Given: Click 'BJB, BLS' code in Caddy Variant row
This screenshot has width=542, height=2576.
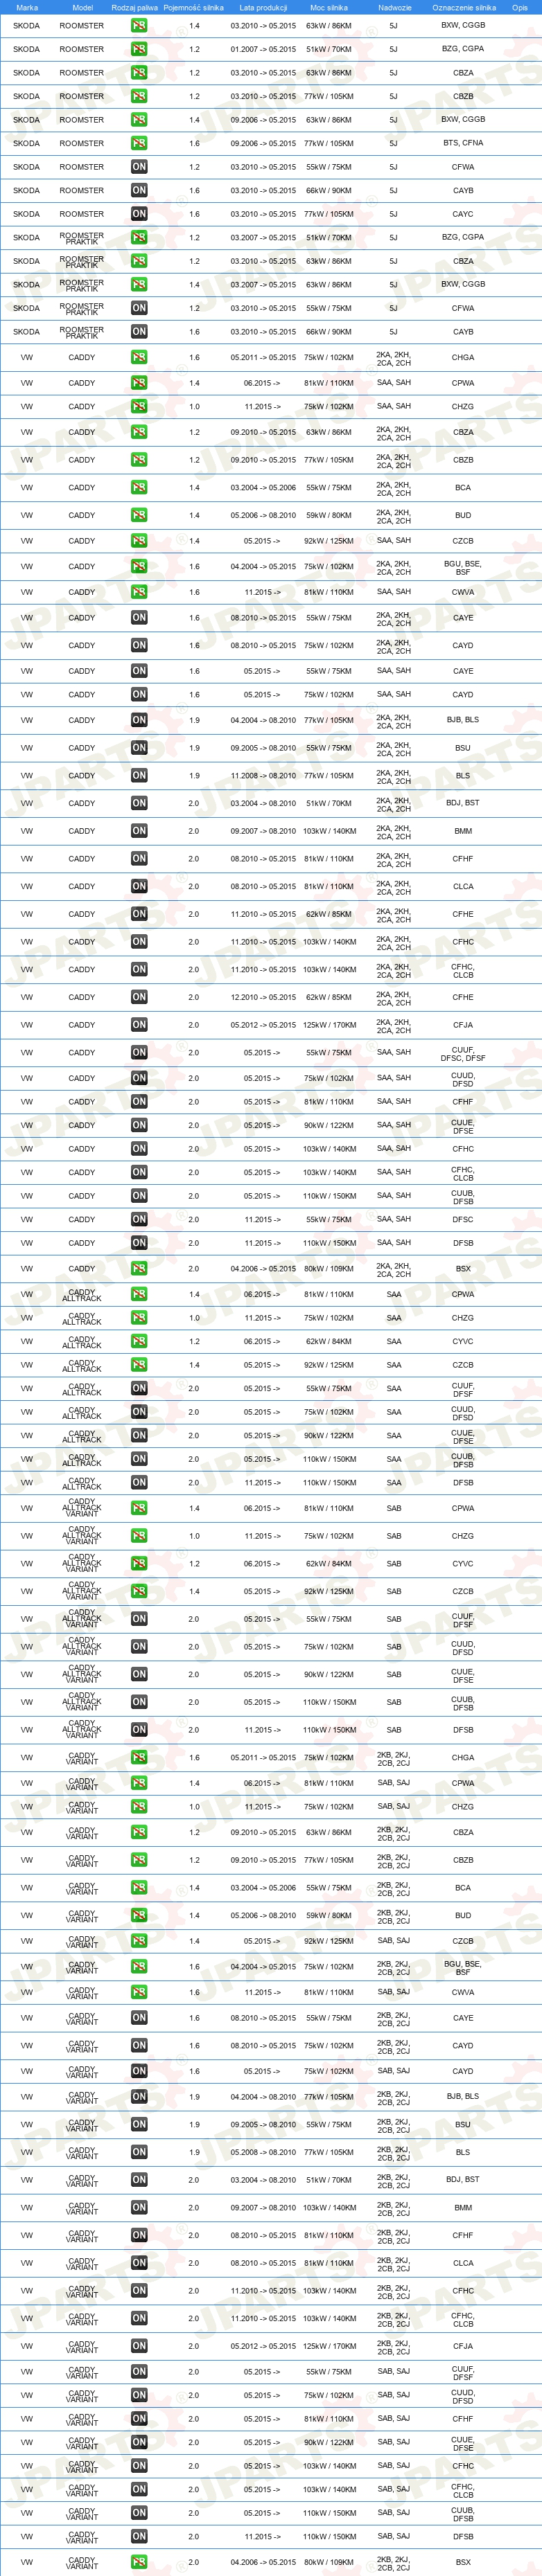Looking at the screenshot, I should coord(463,2096).
